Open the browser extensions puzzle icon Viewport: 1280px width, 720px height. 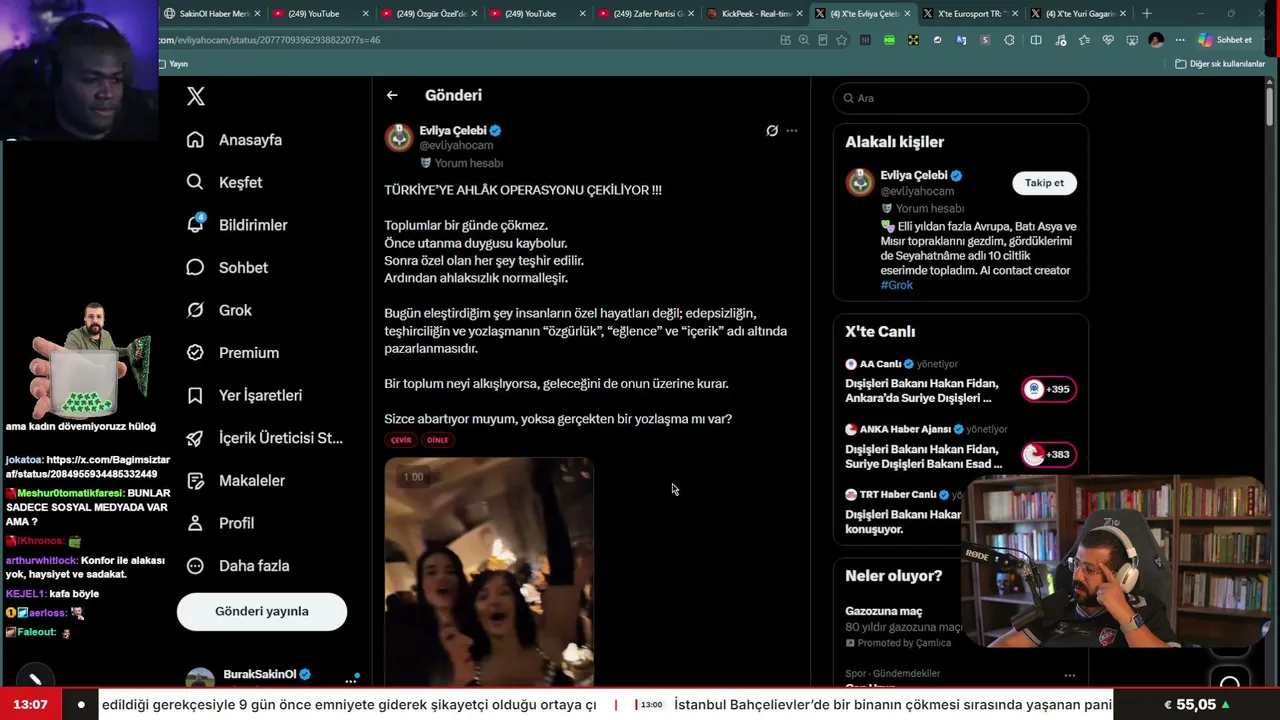click(x=1009, y=40)
